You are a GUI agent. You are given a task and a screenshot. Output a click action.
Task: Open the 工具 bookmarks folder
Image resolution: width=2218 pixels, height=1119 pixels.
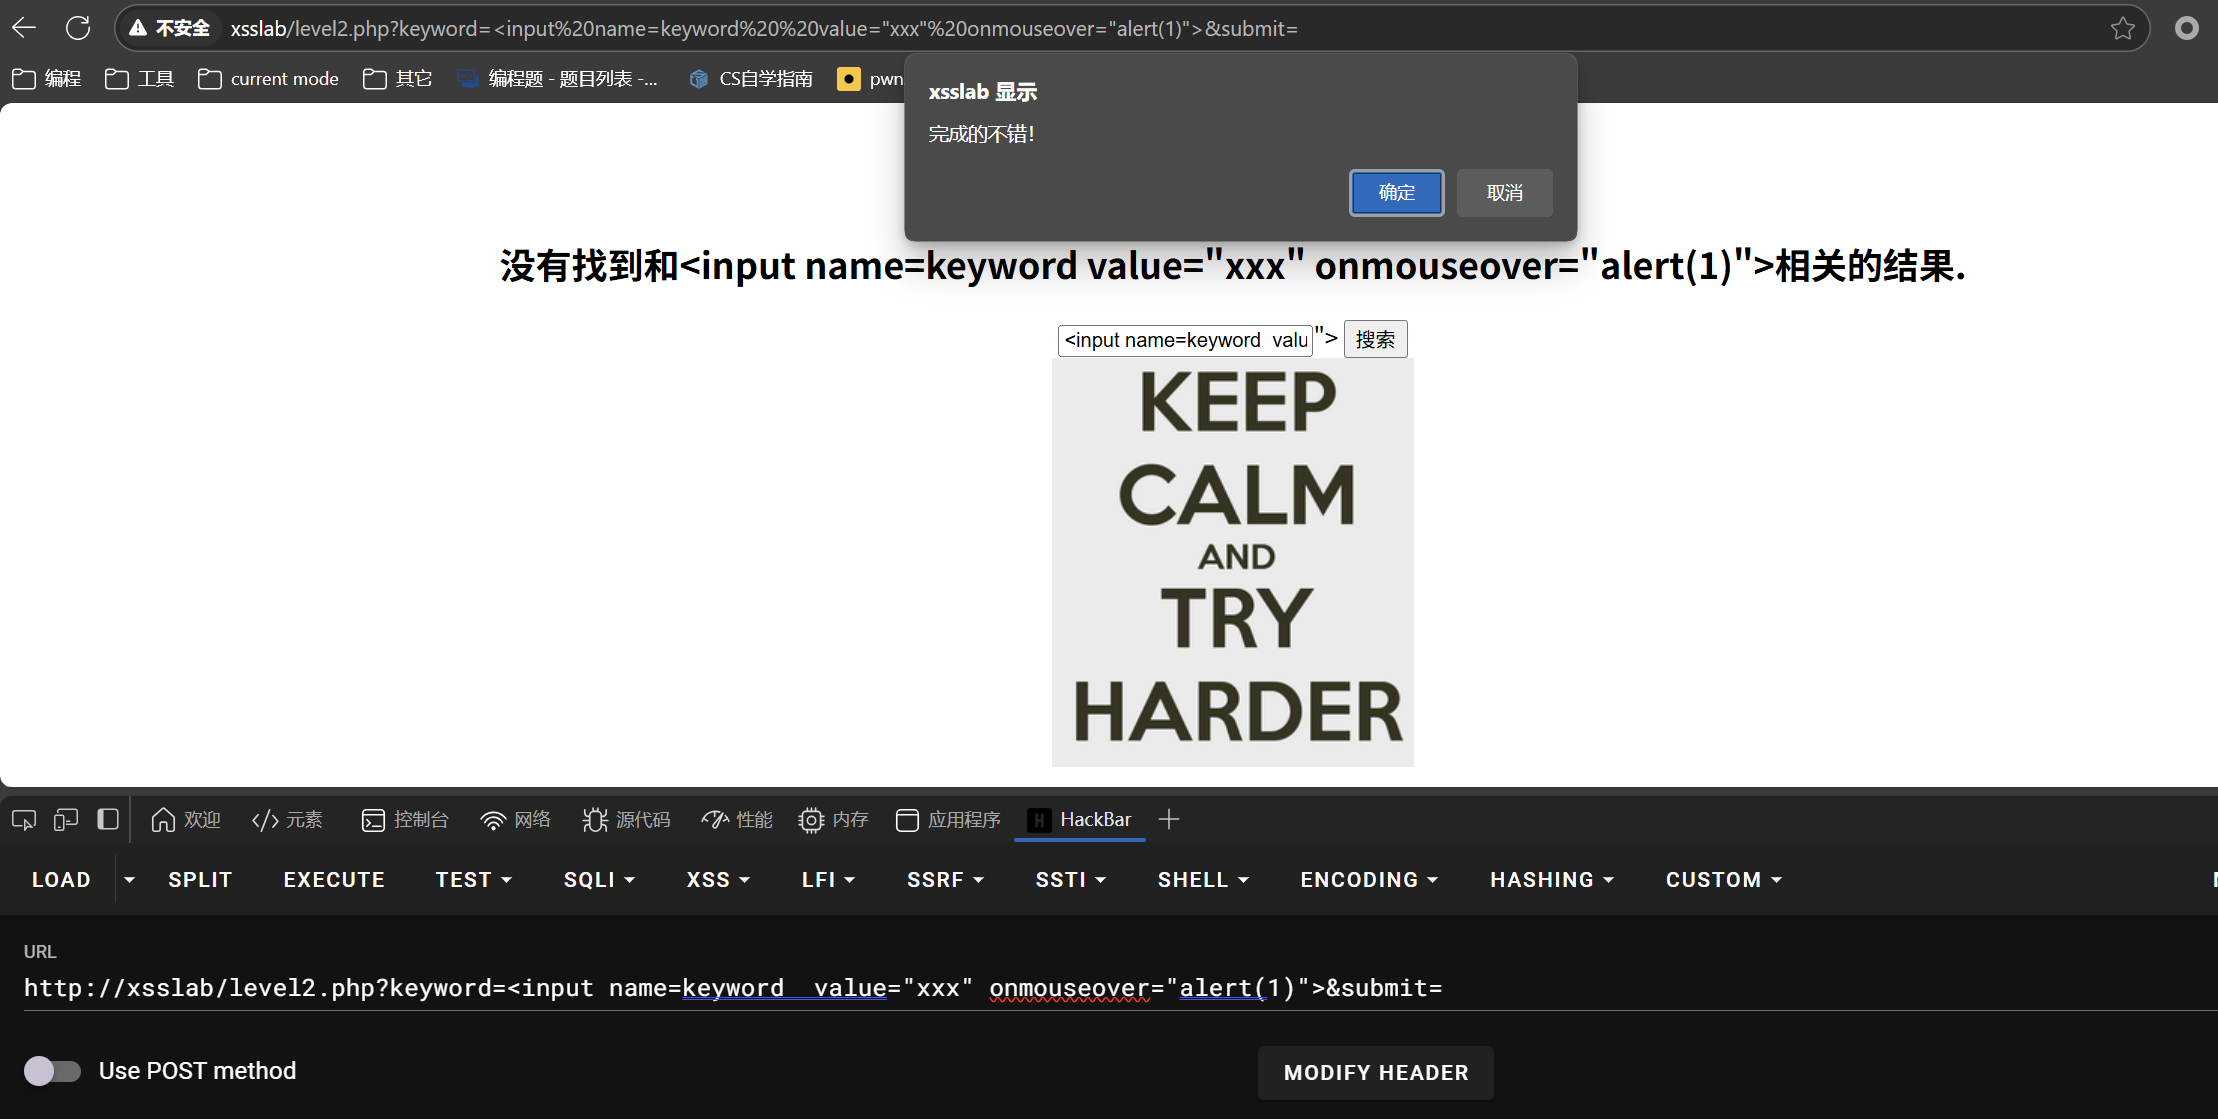[x=140, y=78]
